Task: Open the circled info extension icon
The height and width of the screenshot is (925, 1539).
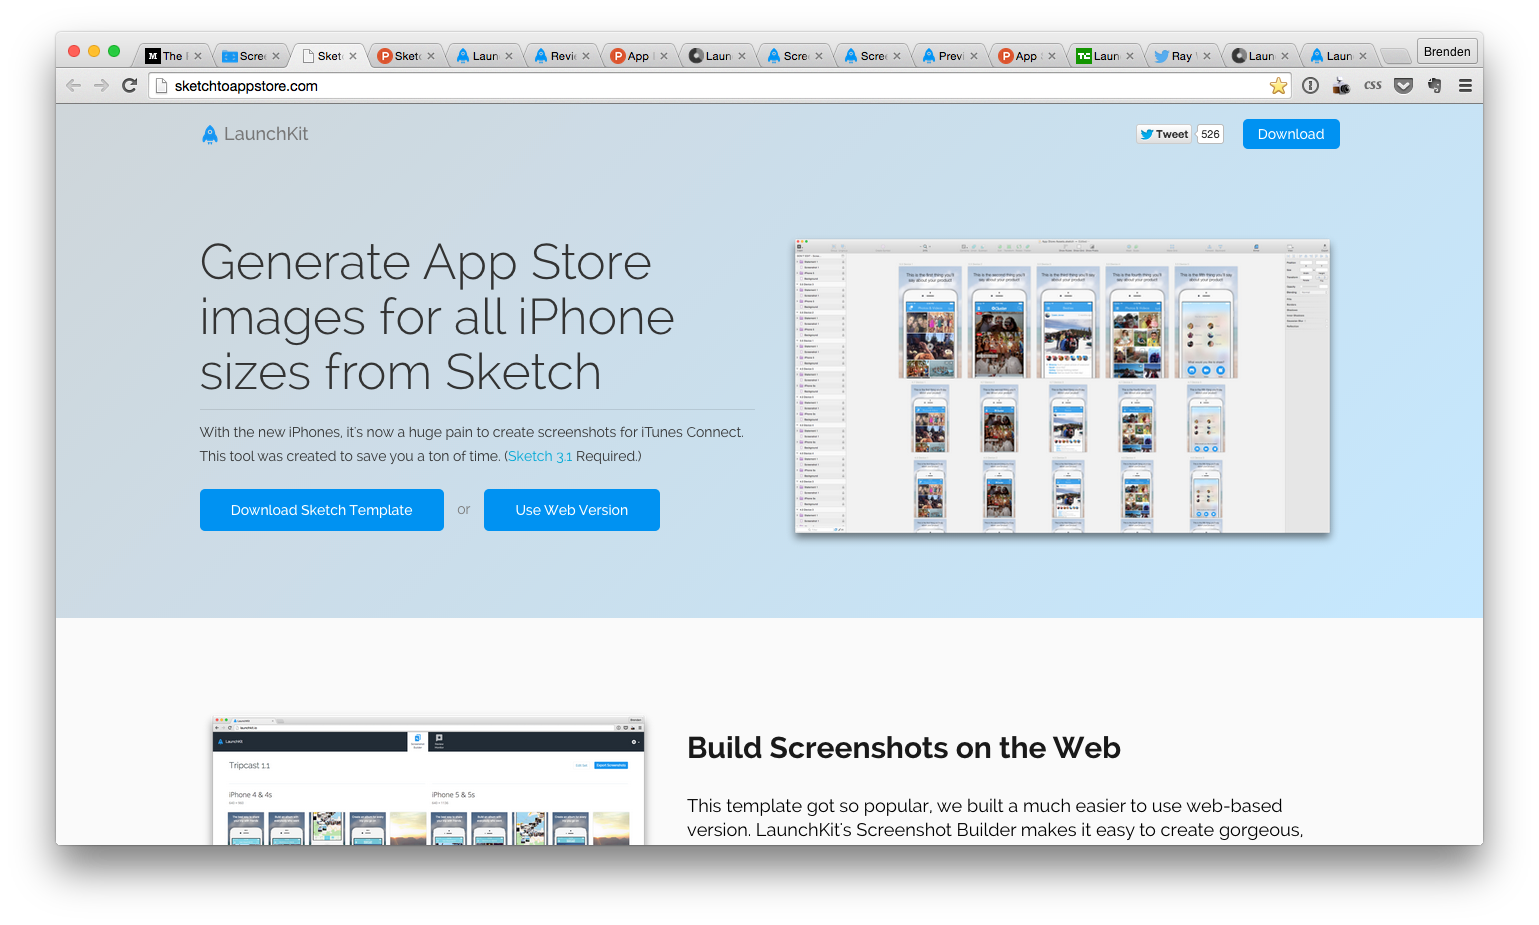Action: click(1310, 86)
